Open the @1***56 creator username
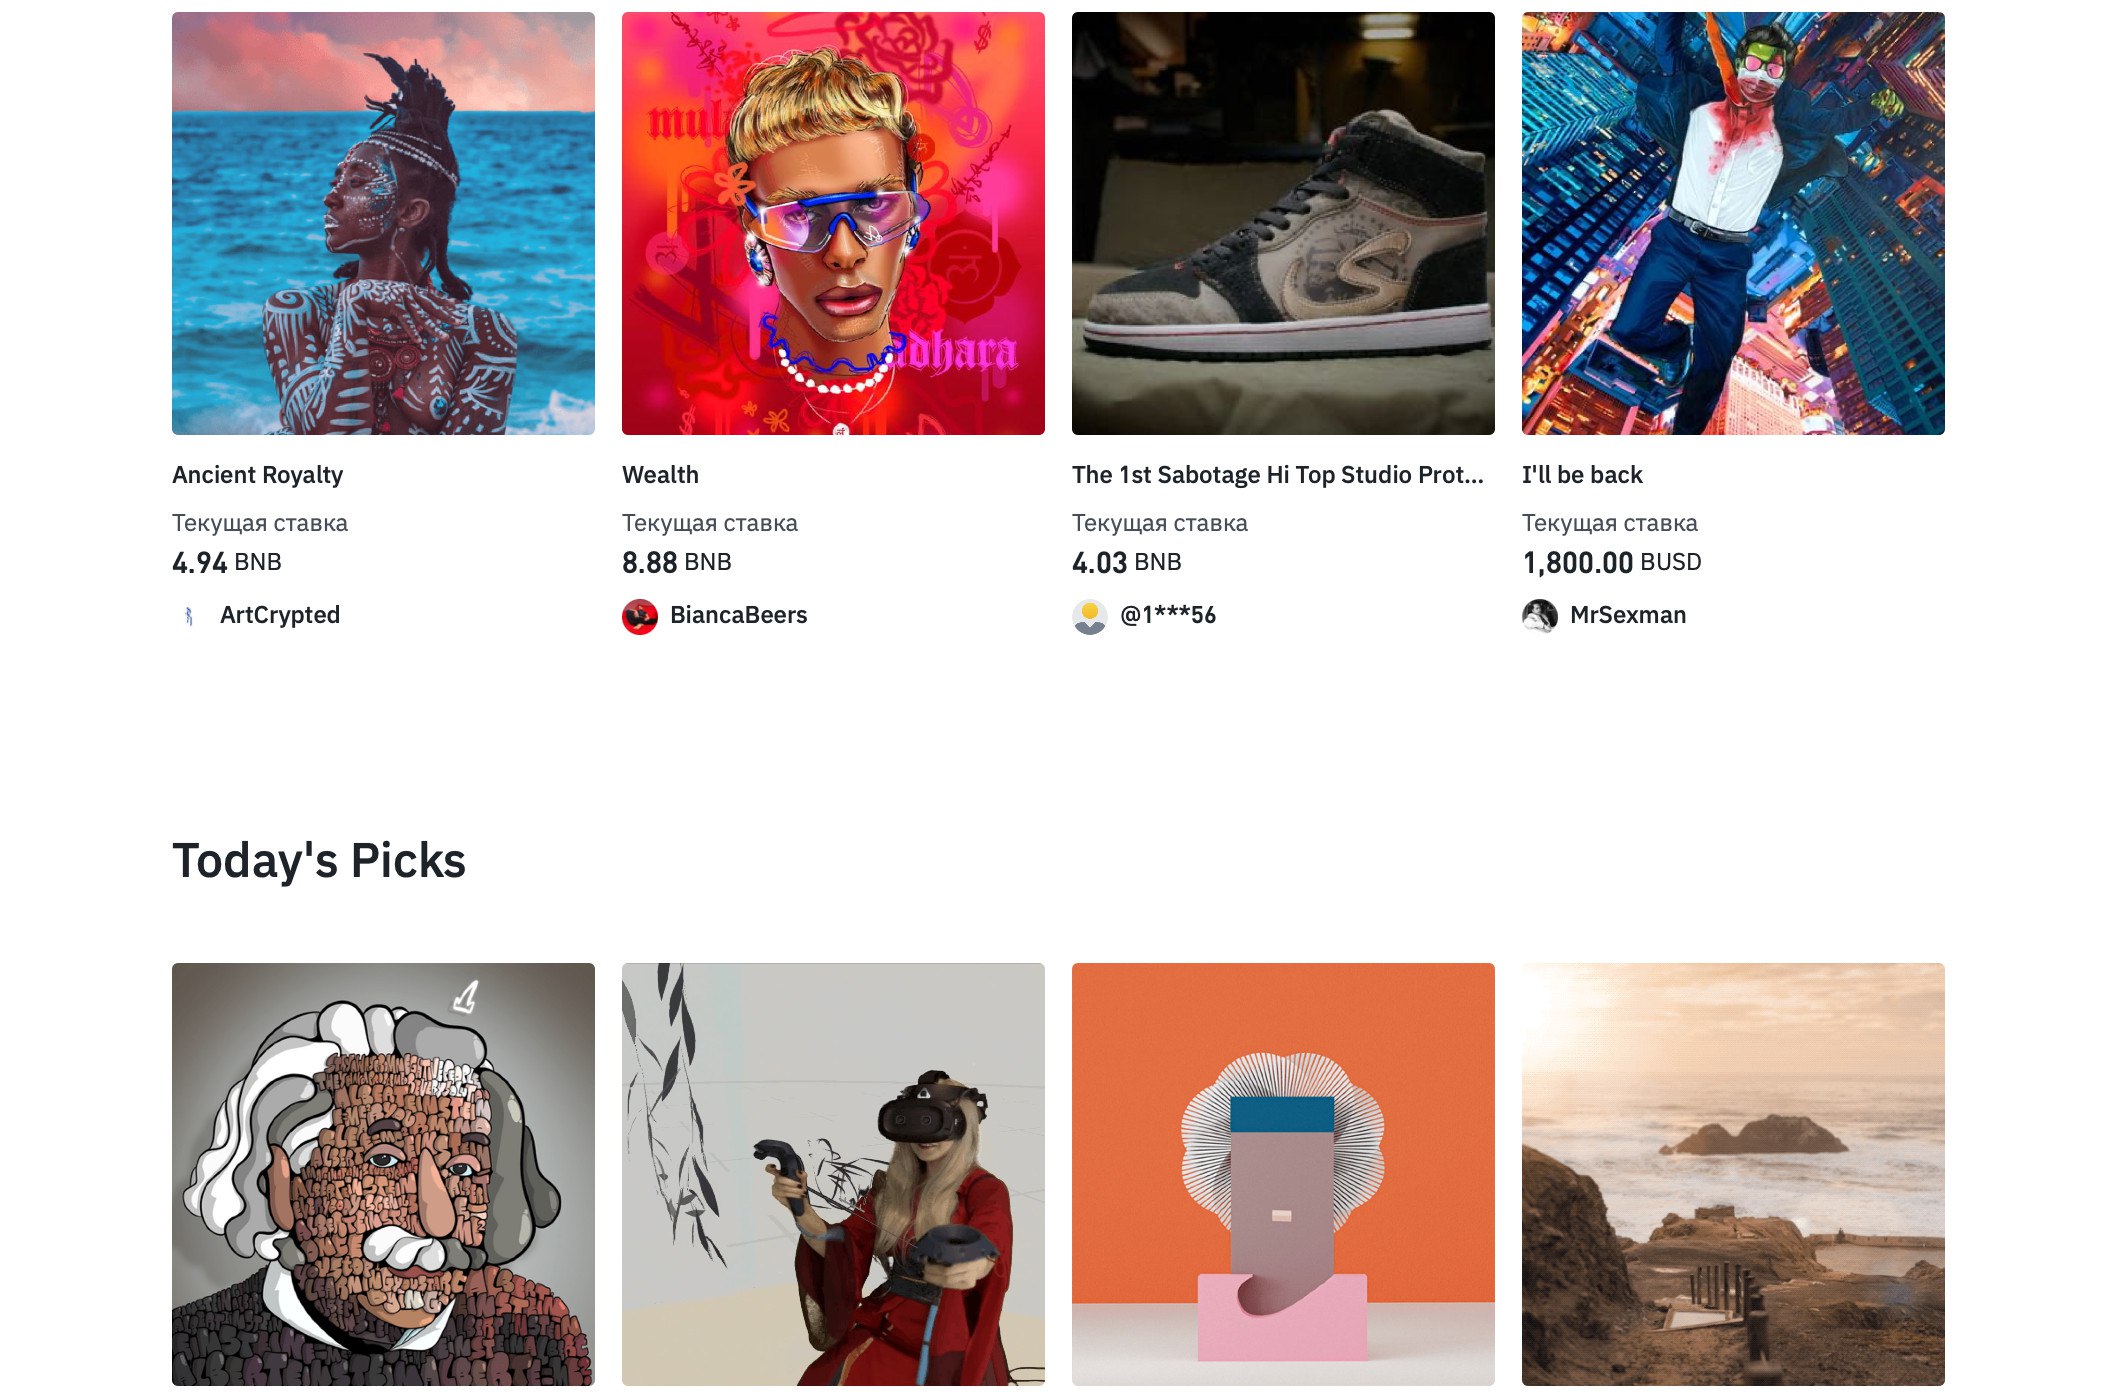This screenshot has height=1394, width=2116. (1168, 615)
